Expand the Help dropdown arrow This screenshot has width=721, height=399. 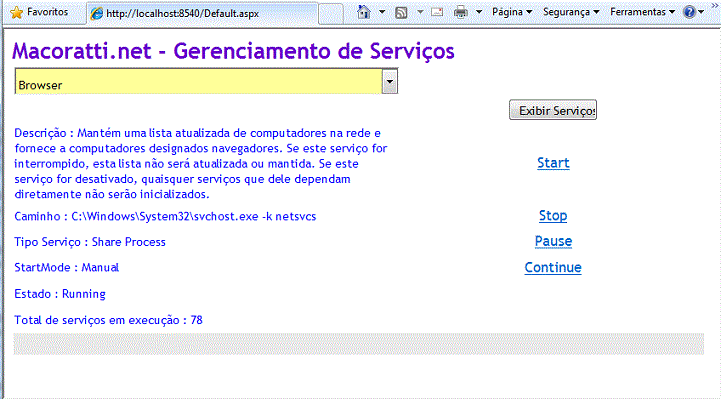click(x=701, y=12)
